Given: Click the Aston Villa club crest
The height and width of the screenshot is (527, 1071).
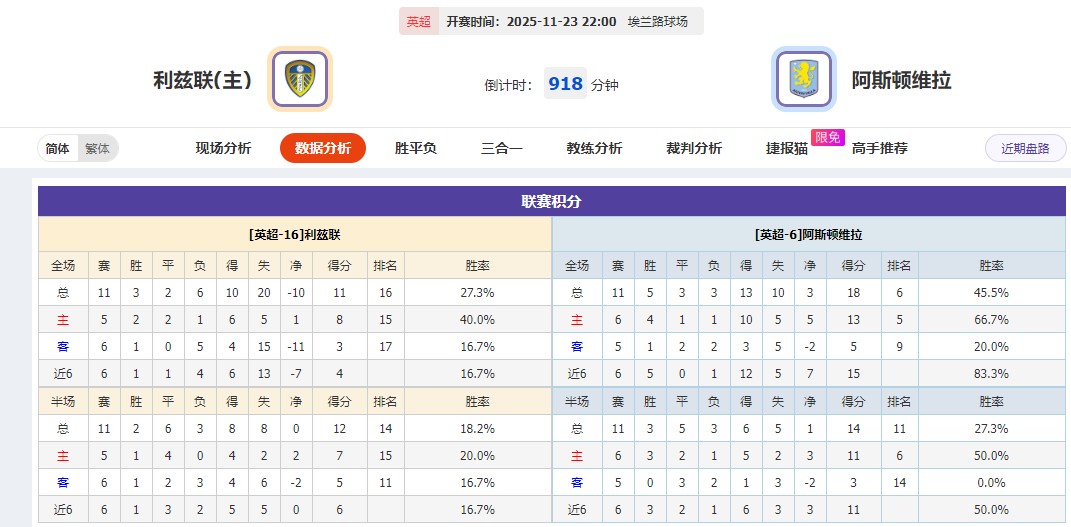Looking at the screenshot, I should (803, 79).
